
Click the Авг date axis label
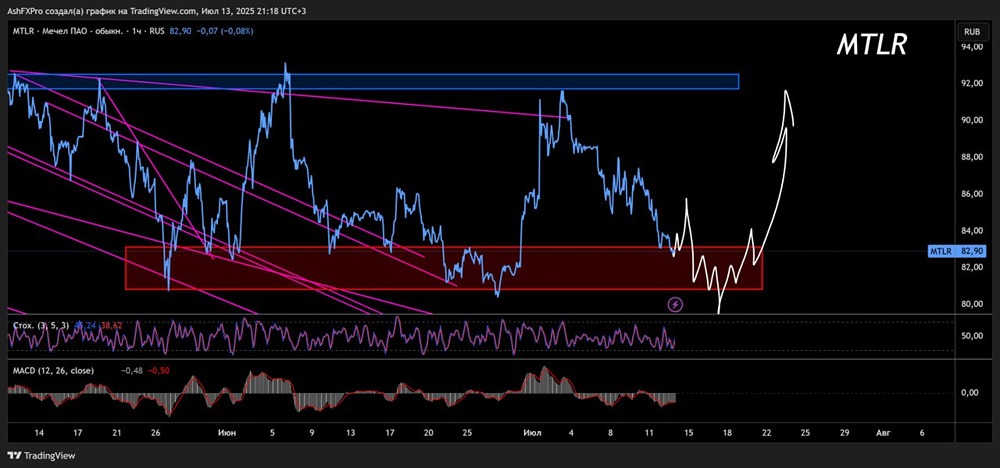tap(883, 433)
